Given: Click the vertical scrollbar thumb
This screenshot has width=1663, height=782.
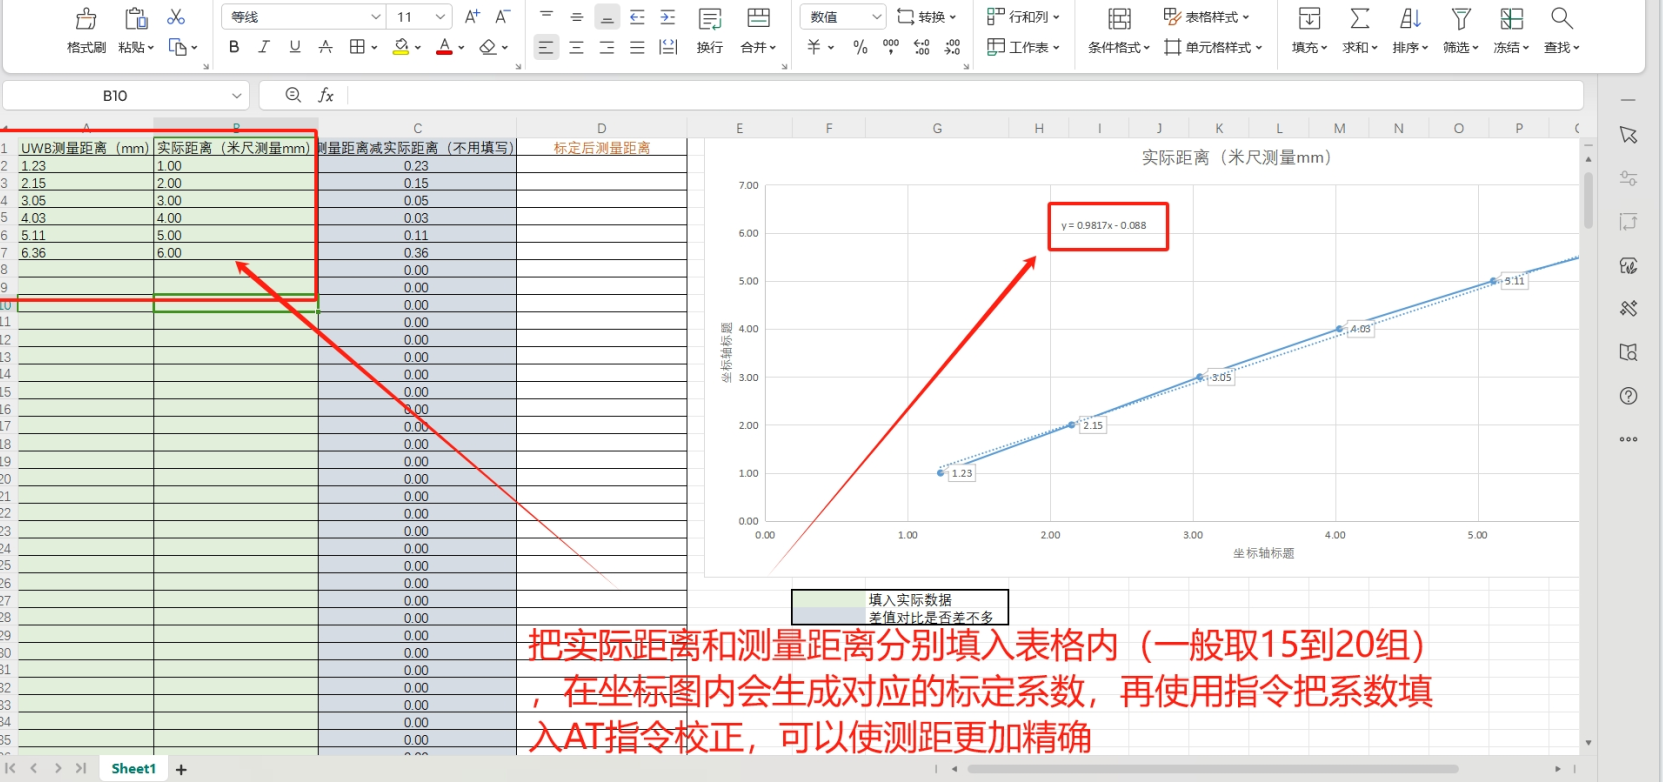Looking at the screenshot, I should [x=1588, y=200].
